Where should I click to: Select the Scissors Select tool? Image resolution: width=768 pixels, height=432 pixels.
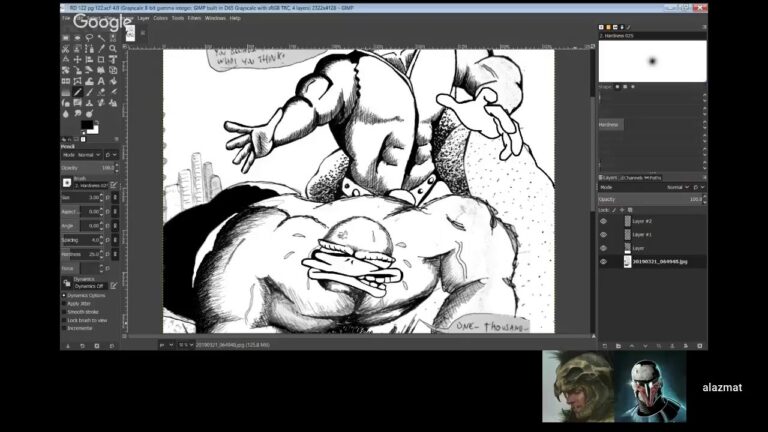pyautogui.click(x=66, y=48)
